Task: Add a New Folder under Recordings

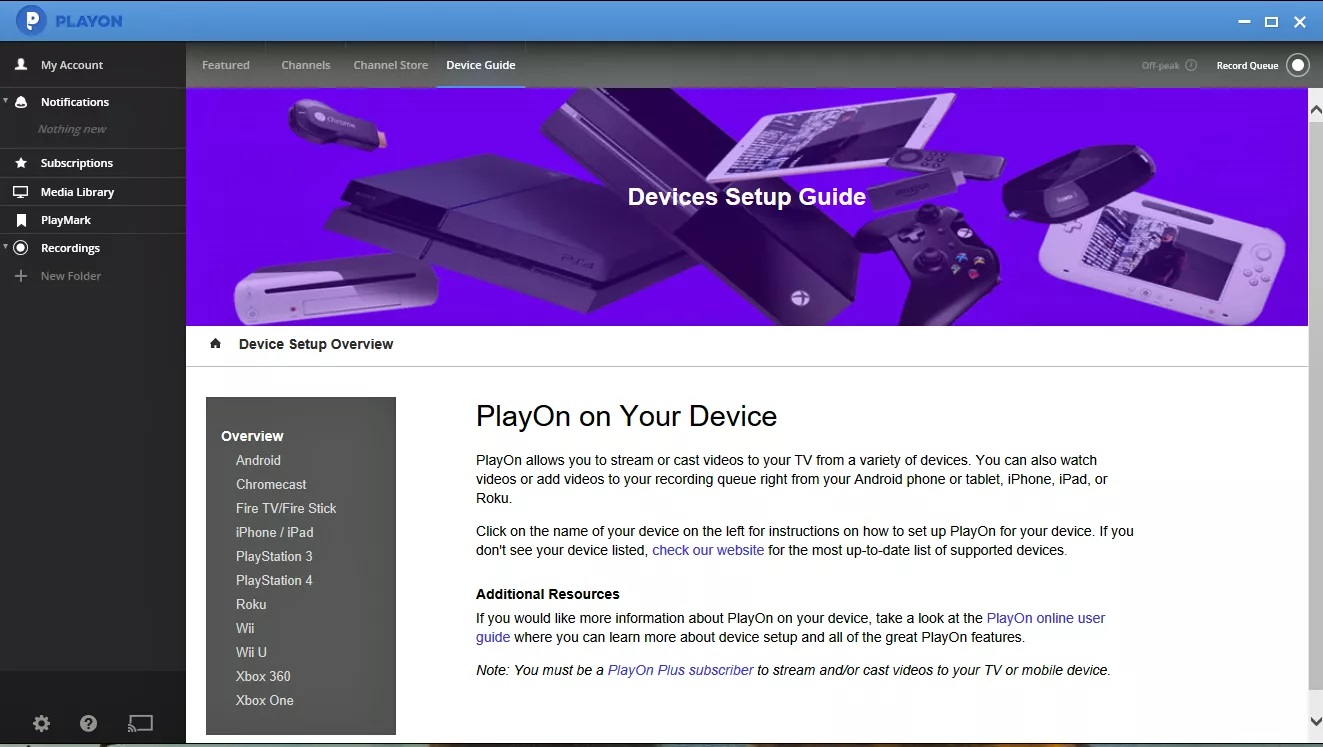Action: click(x=70, y=276)
